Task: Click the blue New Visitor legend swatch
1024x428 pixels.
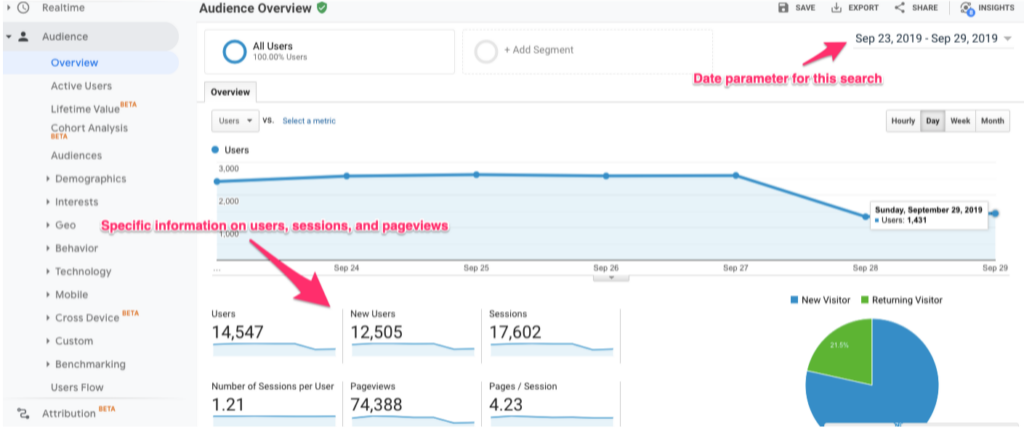Action: [x=794, y=300]
